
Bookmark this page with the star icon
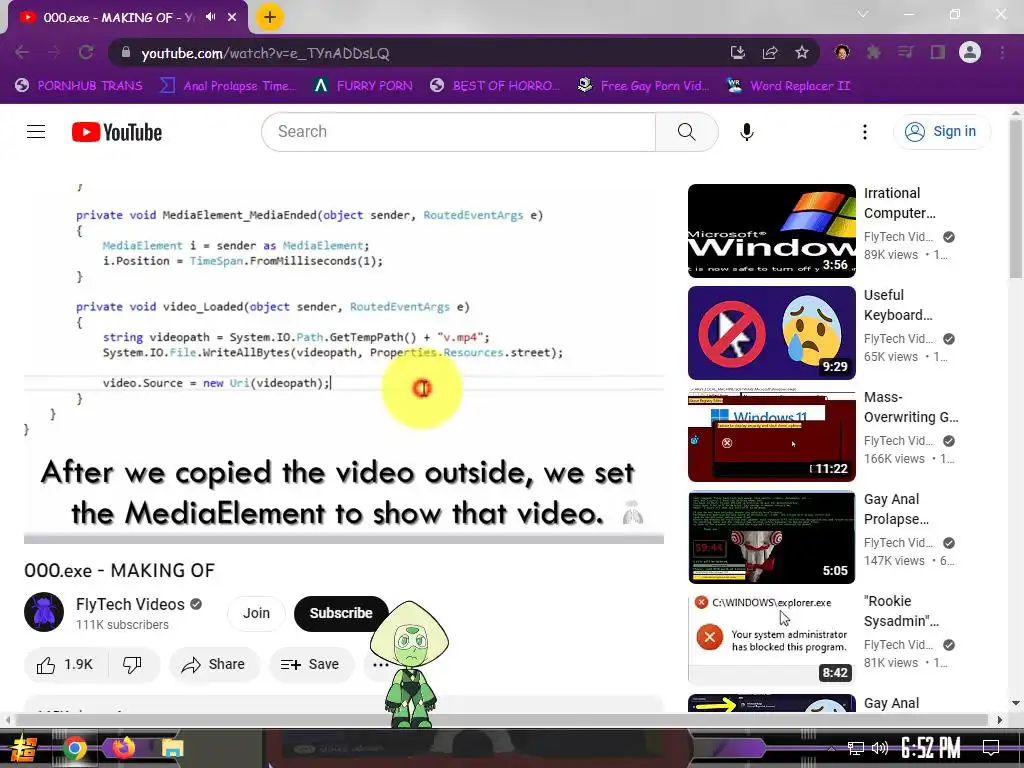click(x=802, y=52)
